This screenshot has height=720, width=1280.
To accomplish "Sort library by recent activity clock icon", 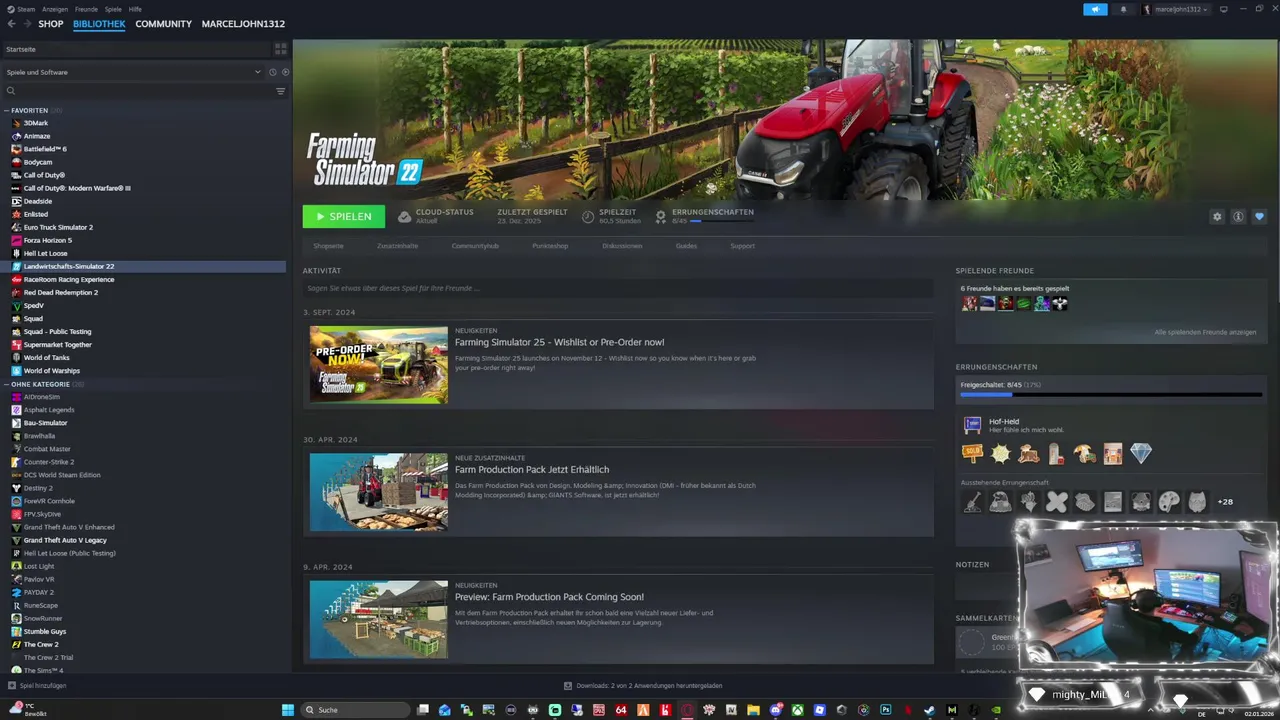I will point(272,72).
